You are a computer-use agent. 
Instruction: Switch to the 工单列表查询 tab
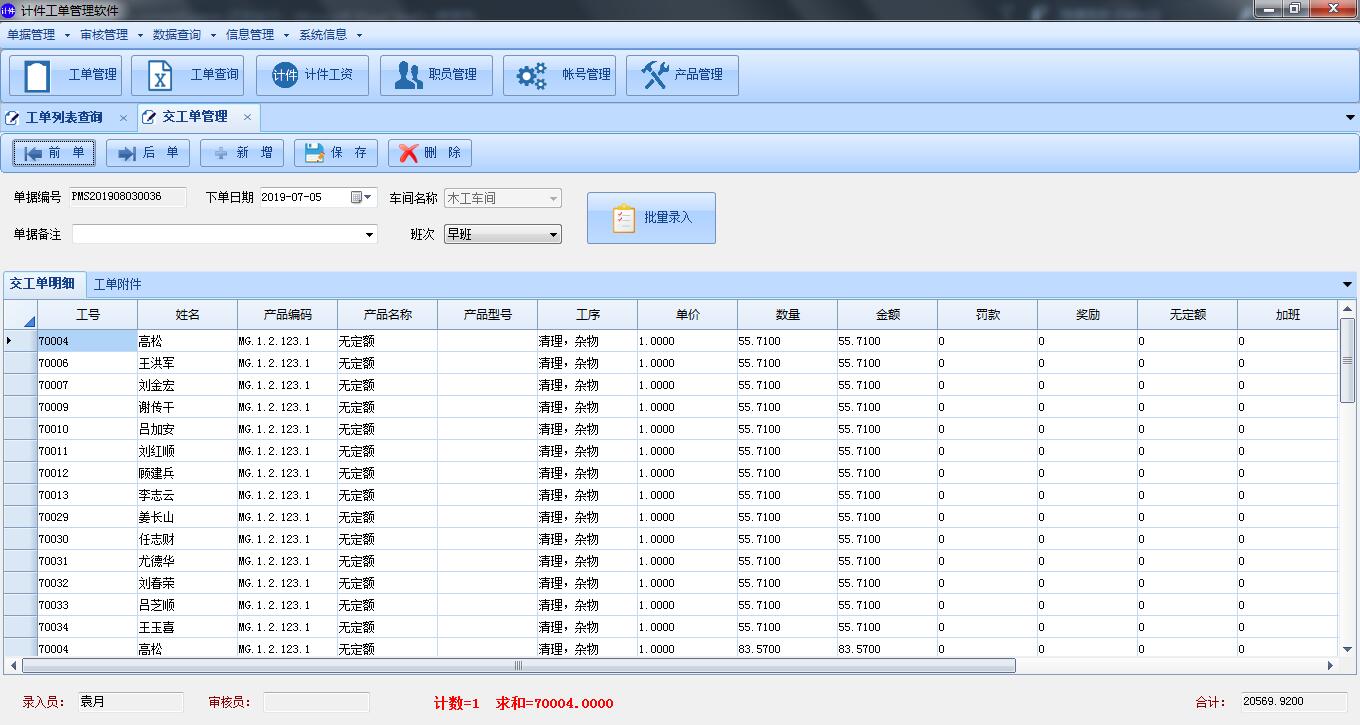pos(63,117)
